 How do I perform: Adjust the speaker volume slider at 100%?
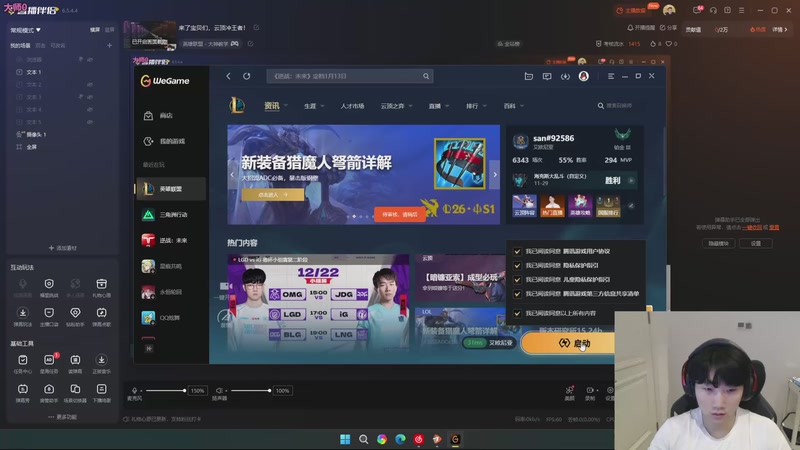tap(251, 390)
